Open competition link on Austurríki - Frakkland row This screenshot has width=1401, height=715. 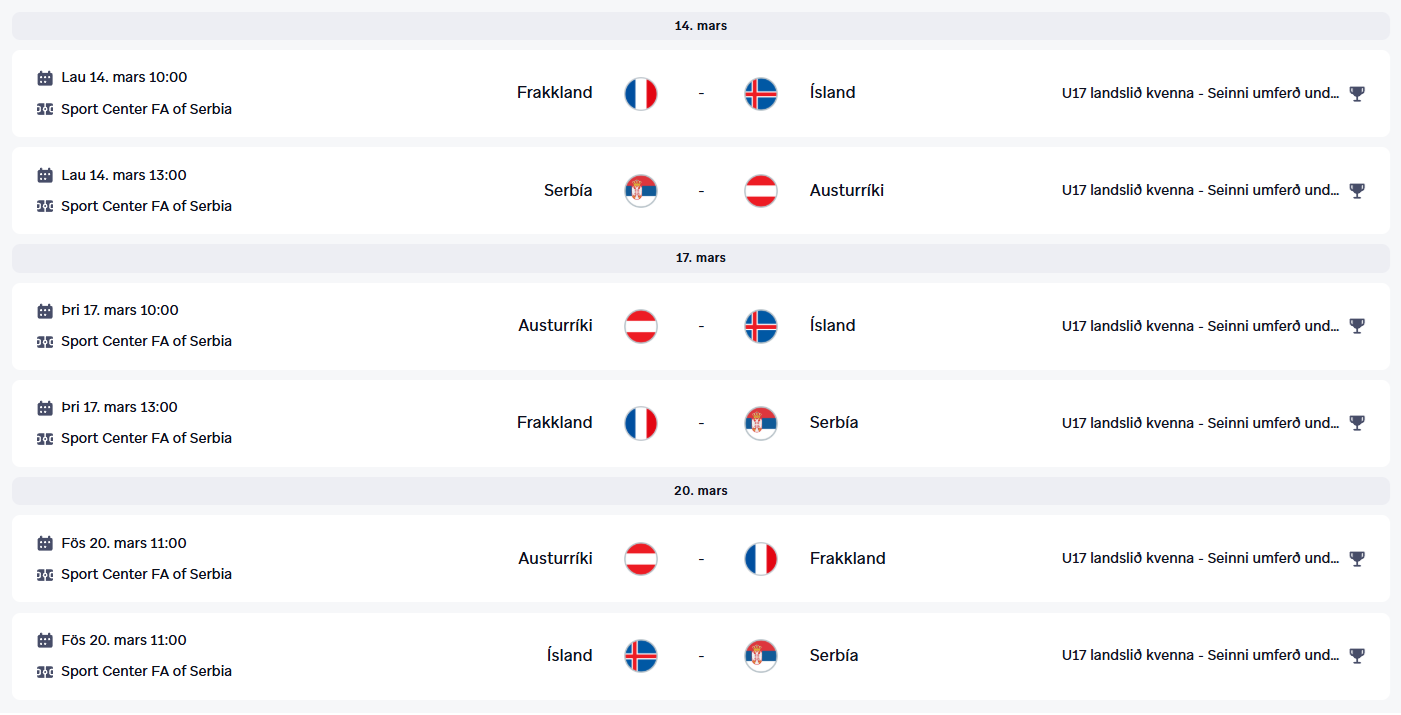pos(1200,559)
